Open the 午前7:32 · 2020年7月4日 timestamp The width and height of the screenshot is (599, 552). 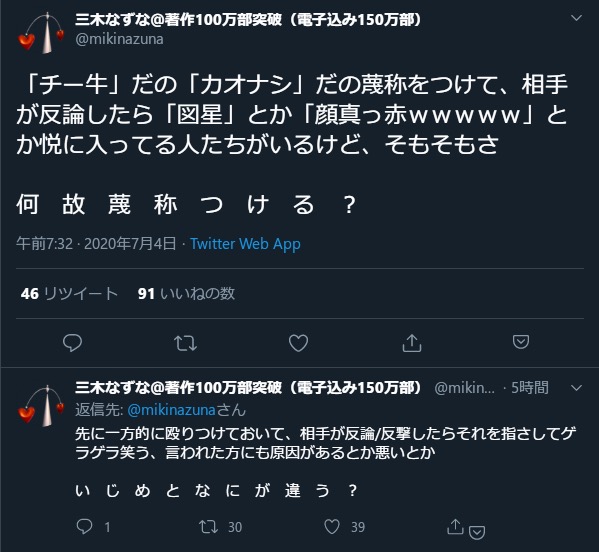(x=96, y=244)
